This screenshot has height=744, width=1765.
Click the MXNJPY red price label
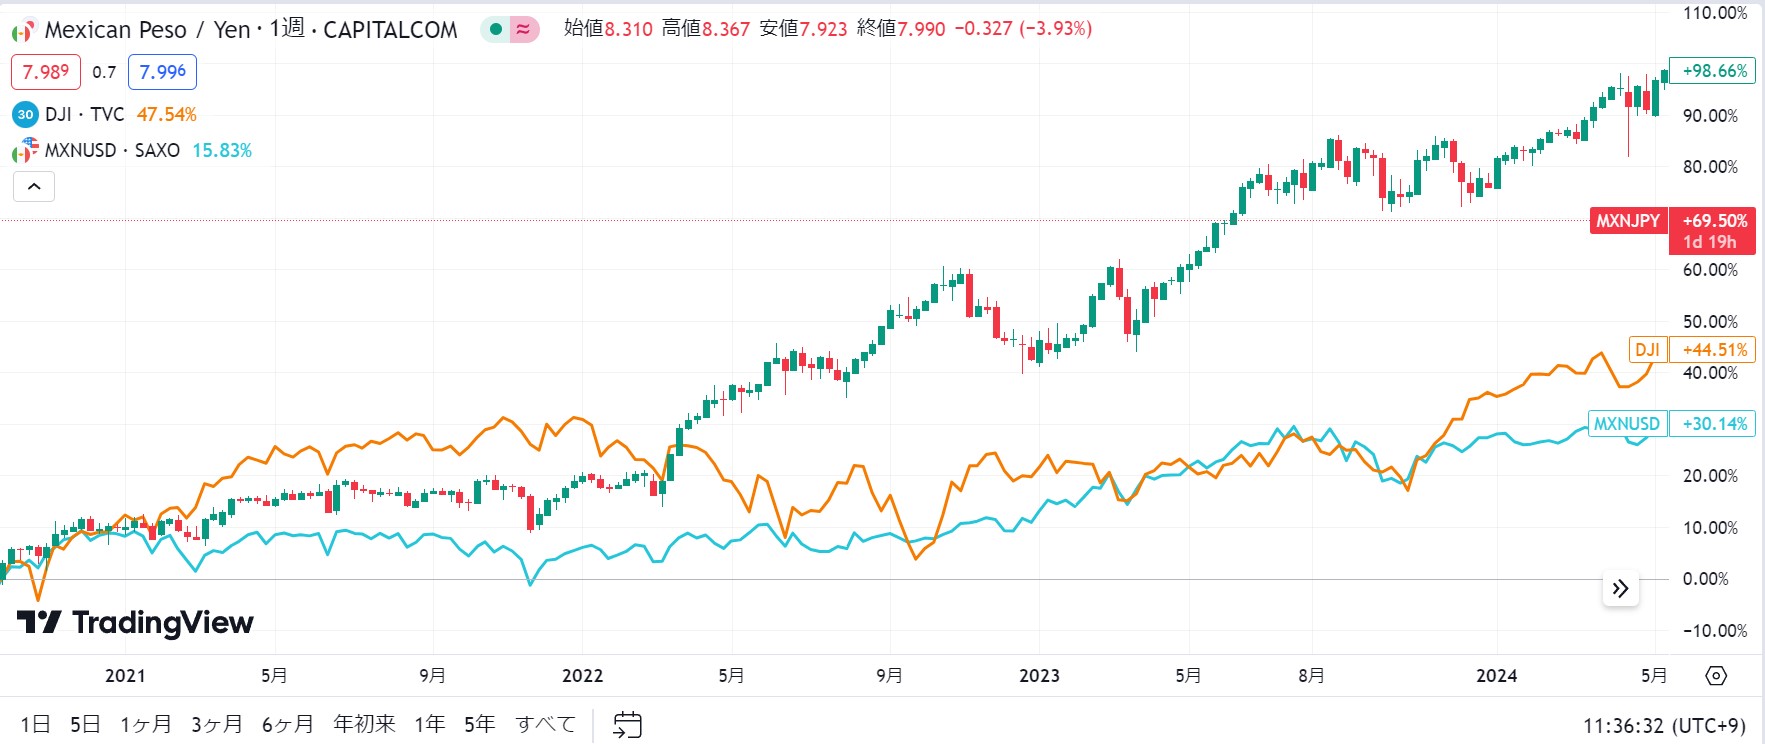pyautogui.click(x=1628, y=221)
